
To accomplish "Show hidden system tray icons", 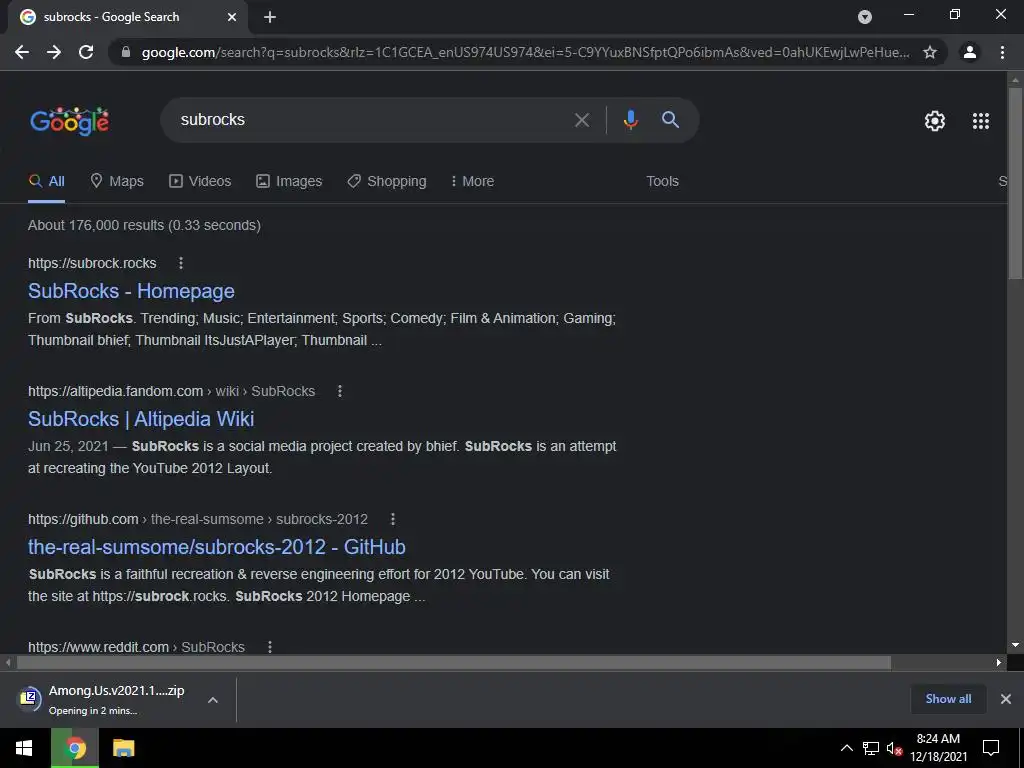I will (846, 748).
